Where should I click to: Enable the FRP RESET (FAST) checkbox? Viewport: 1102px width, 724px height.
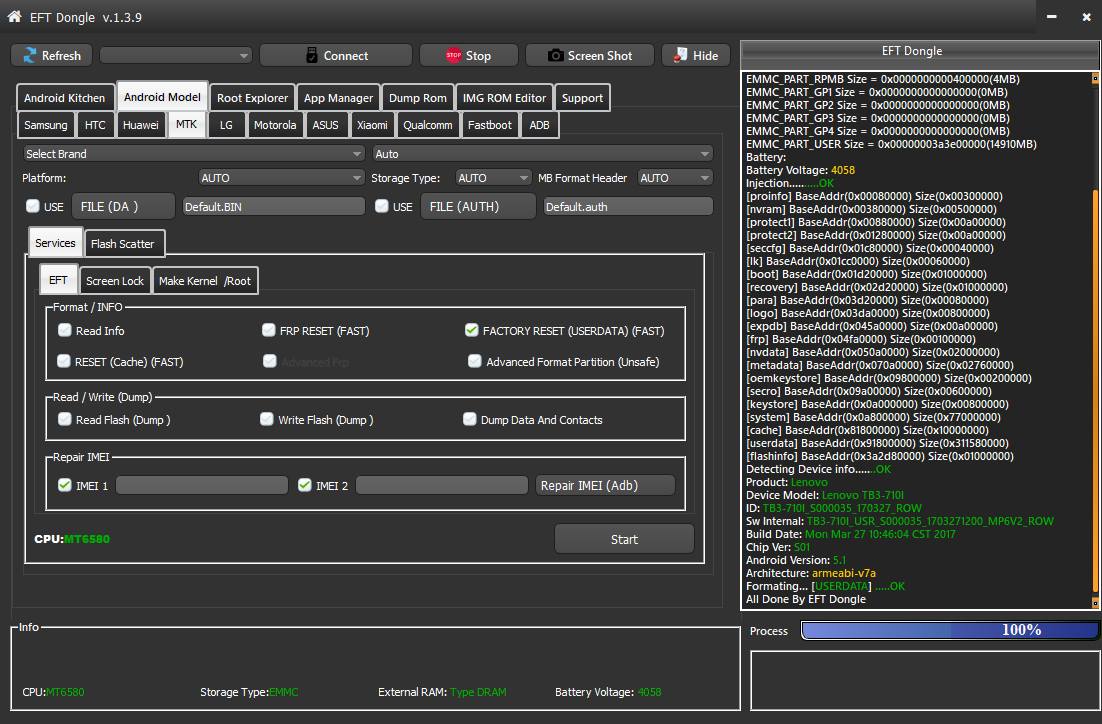pyautogui.click(x=269, y=330)
